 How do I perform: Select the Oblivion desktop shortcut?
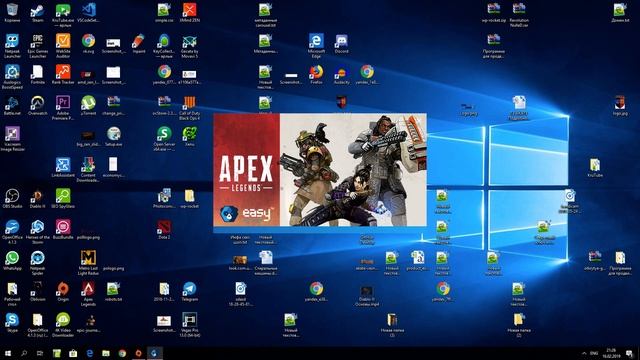(x=38, y=291)
